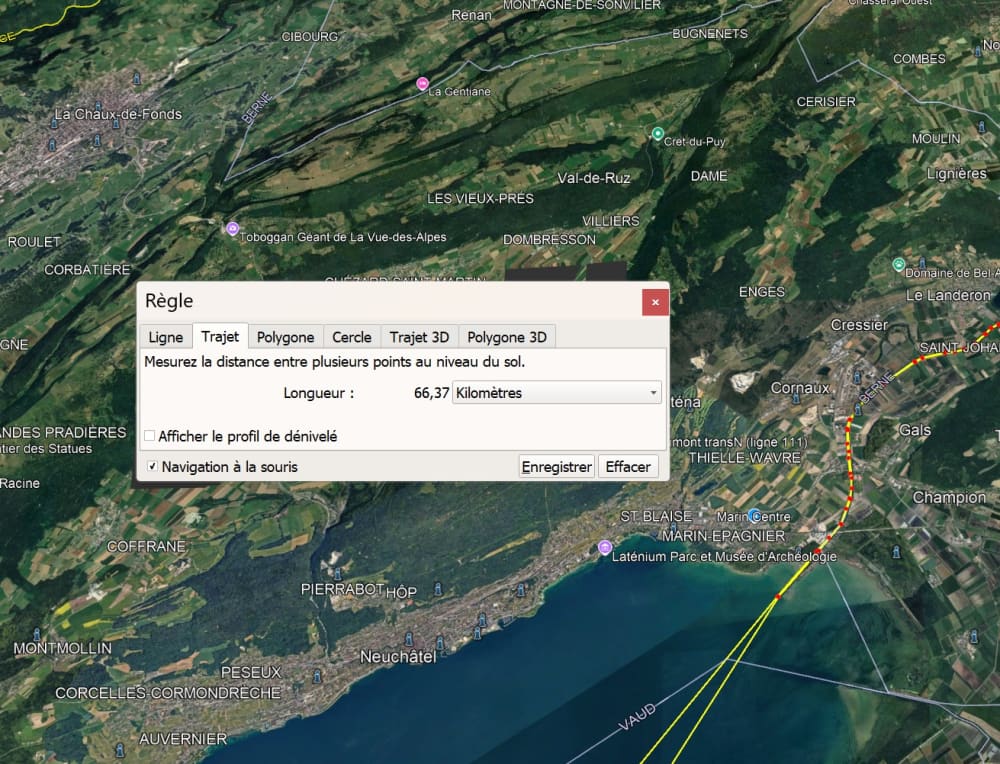The height and width of the screenshot is (764, 1000).
Task: Click the MONTMOLLIN map label
Action: (62, 648)
